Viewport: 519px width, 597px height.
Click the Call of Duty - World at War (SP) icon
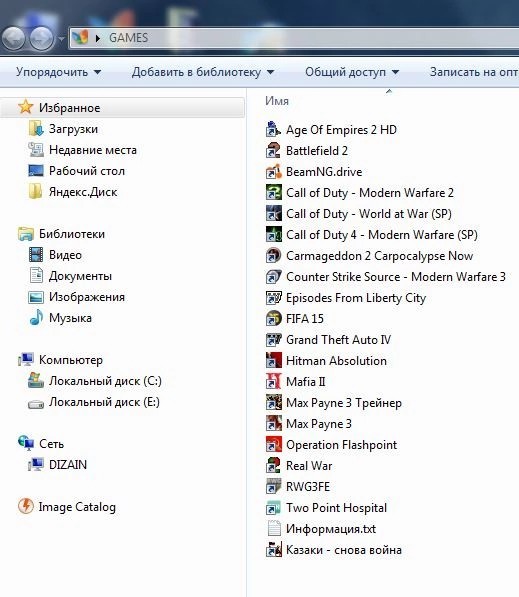(x=273, y=214)
